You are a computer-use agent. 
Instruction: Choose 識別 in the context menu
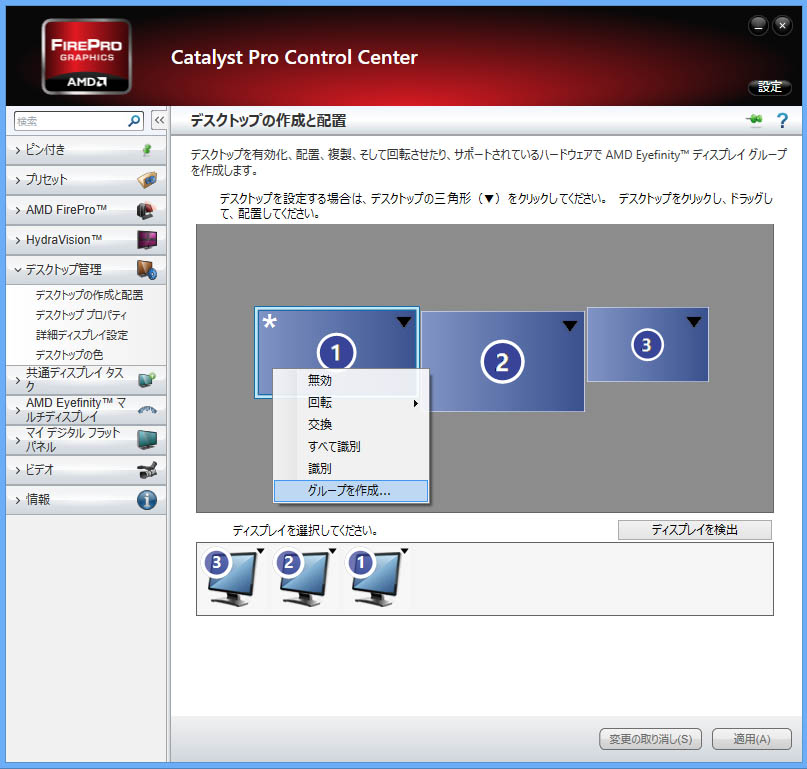point(351,469)
